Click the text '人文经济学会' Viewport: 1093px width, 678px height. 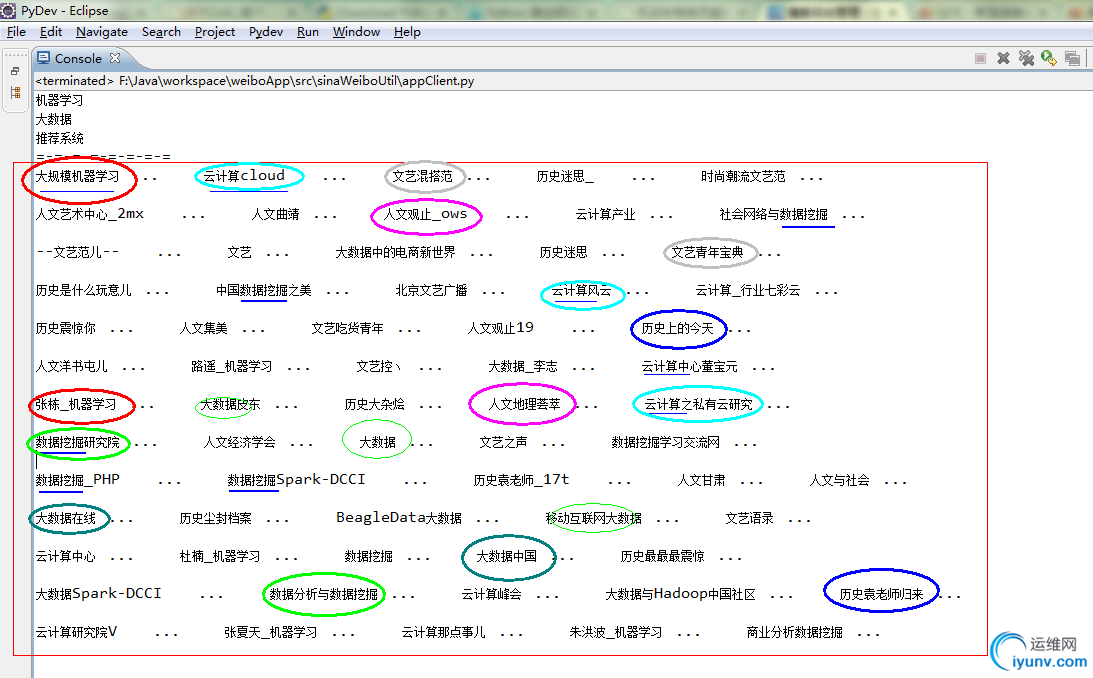click(239, 442)
